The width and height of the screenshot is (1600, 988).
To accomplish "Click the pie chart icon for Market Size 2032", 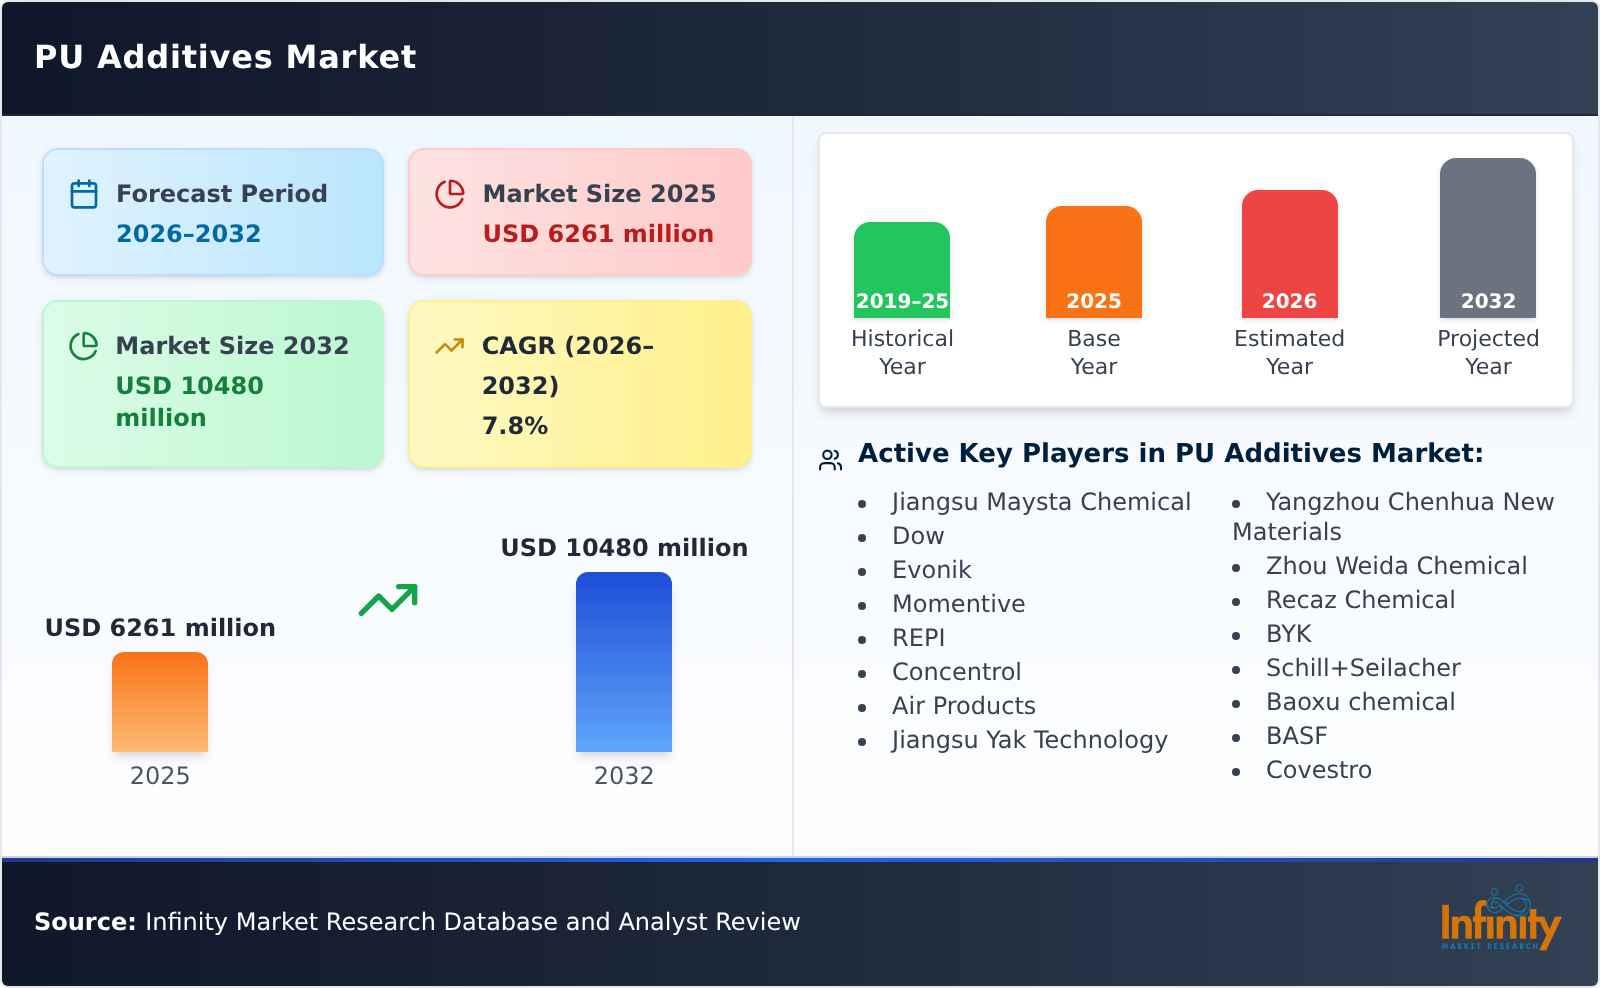I will pyautogui.click(x=83, y=345).
